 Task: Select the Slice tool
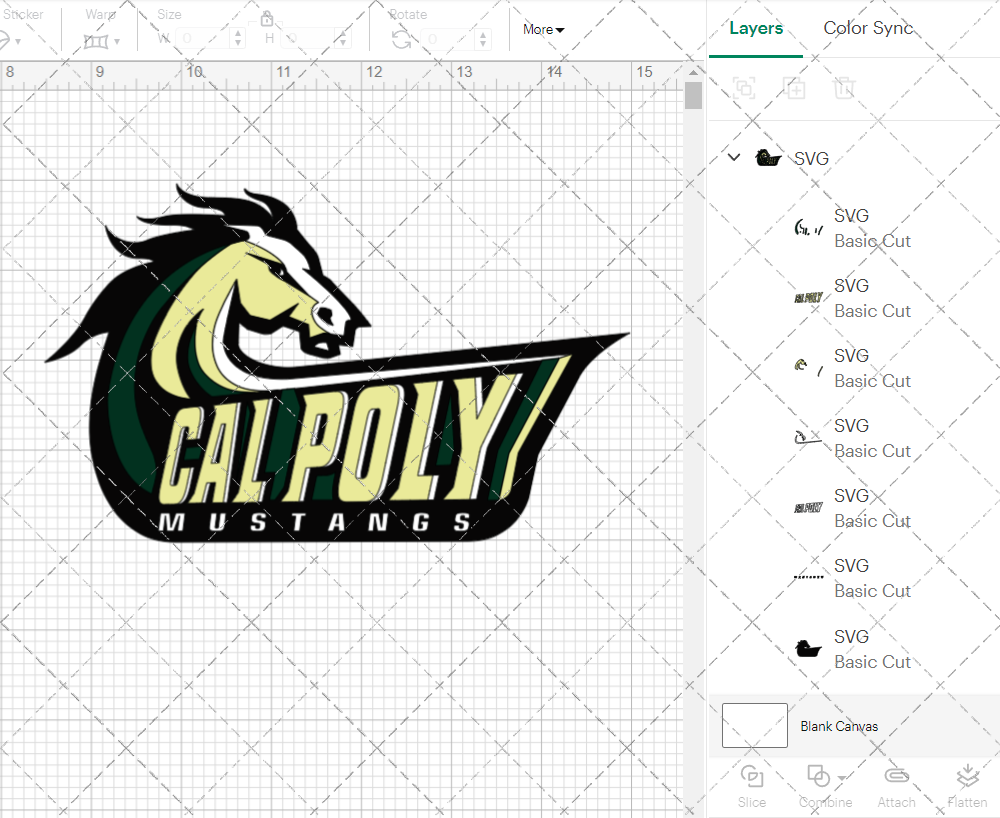[x=752, y=786]
